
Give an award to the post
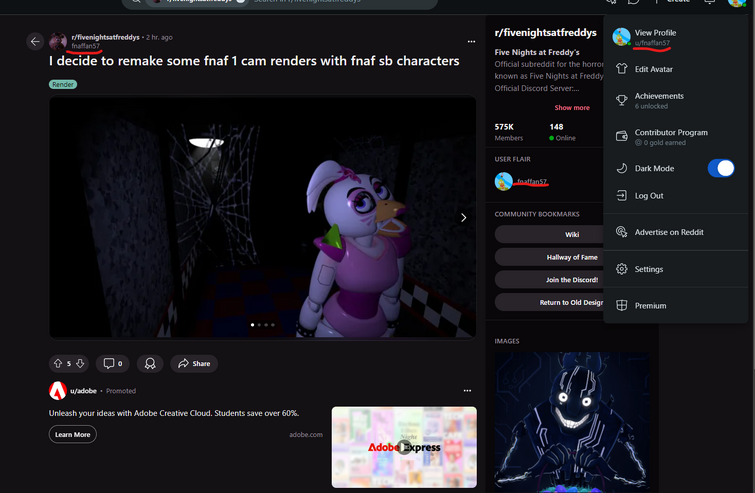(x=150, y=363)
